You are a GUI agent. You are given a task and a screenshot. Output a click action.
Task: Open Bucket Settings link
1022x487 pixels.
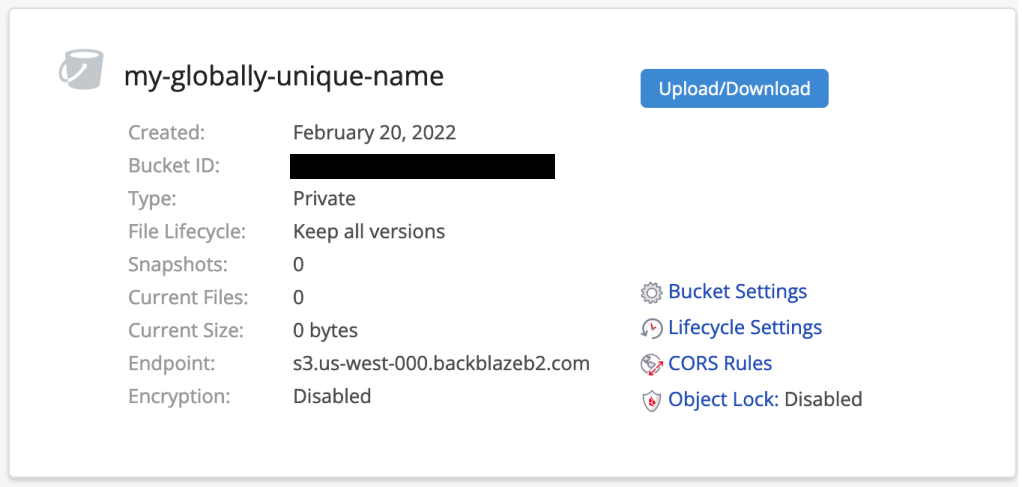tap(737, 291)
